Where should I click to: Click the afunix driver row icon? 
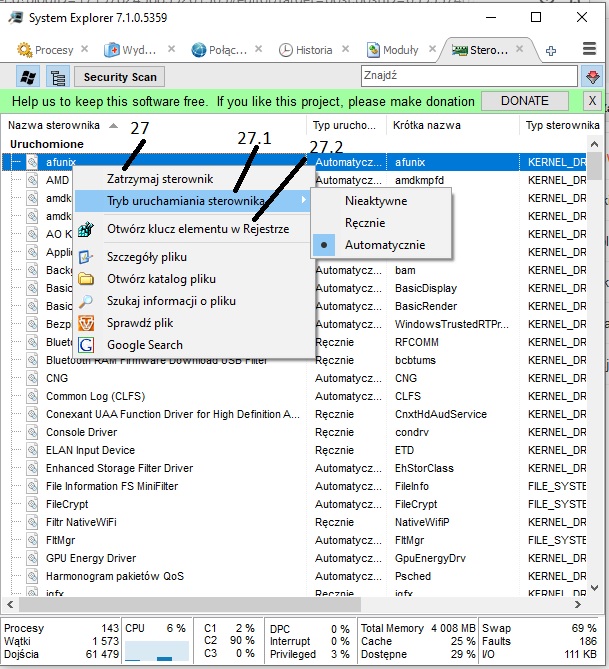tap(32, 162)
